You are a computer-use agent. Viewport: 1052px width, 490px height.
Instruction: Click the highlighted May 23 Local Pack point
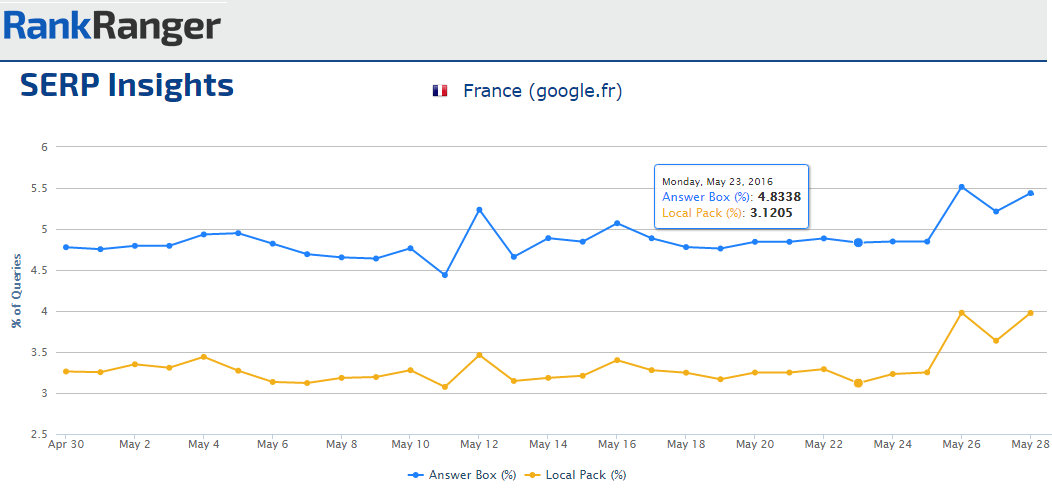coord(858,383)
